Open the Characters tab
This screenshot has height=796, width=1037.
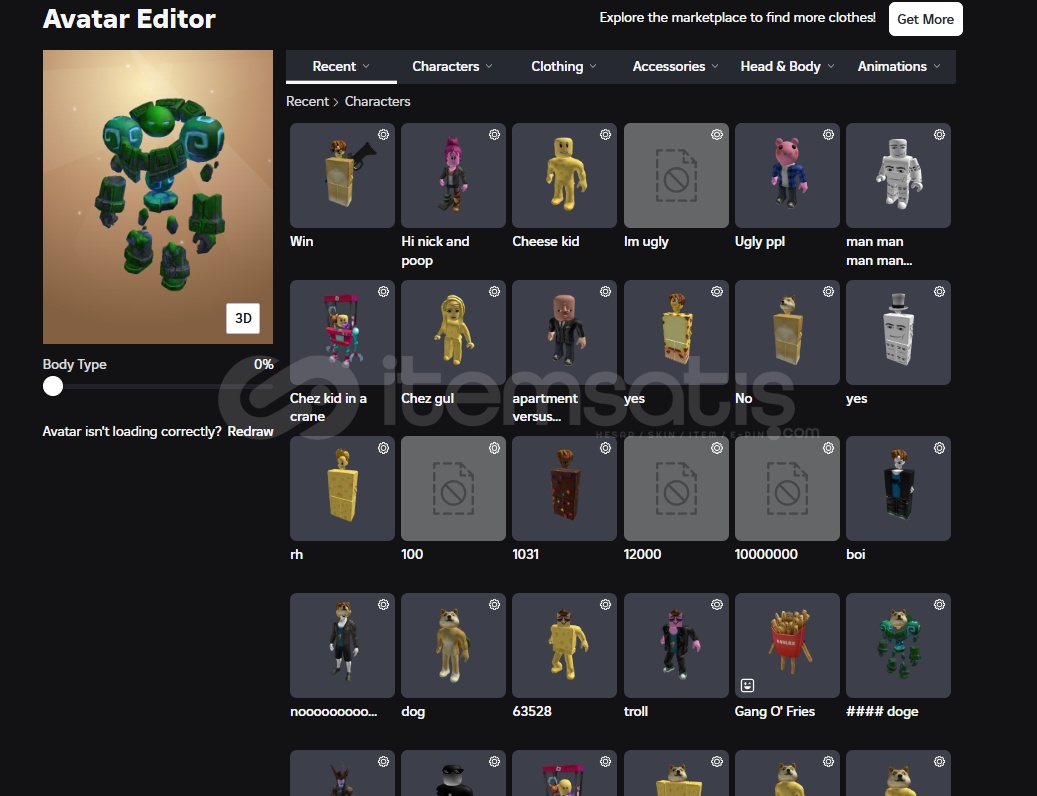click(x=452, y=67)
